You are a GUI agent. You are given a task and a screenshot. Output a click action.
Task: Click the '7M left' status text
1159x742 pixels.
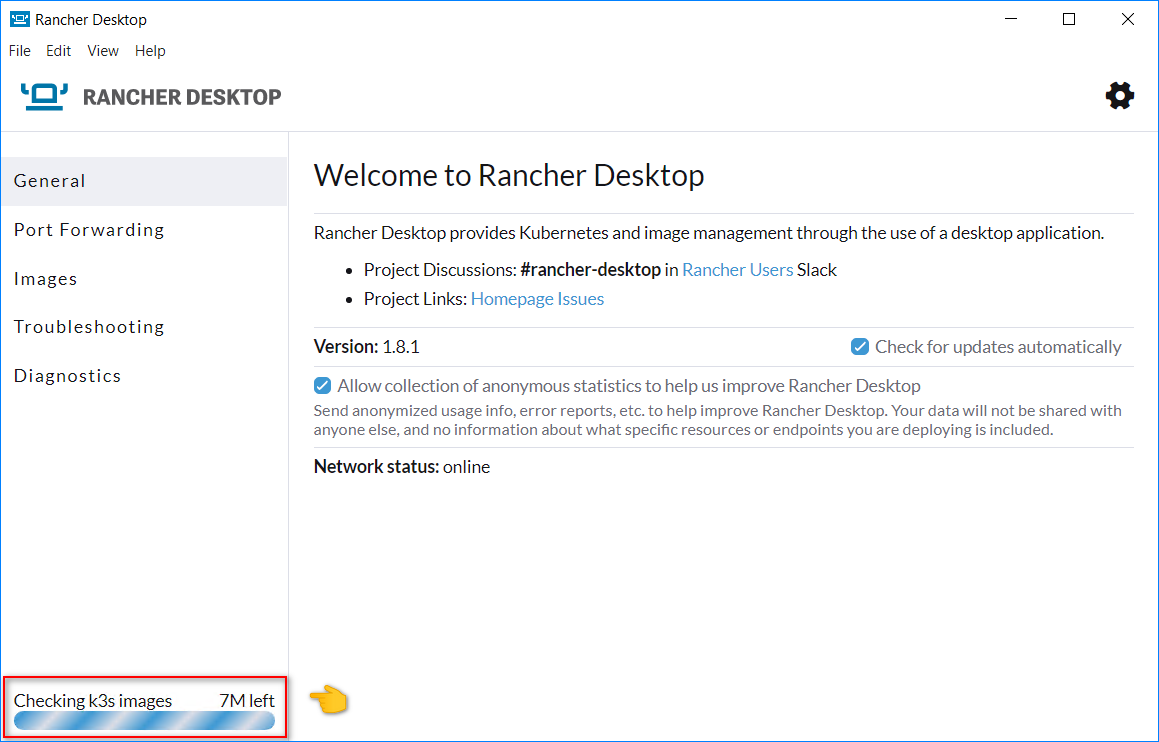247,701
